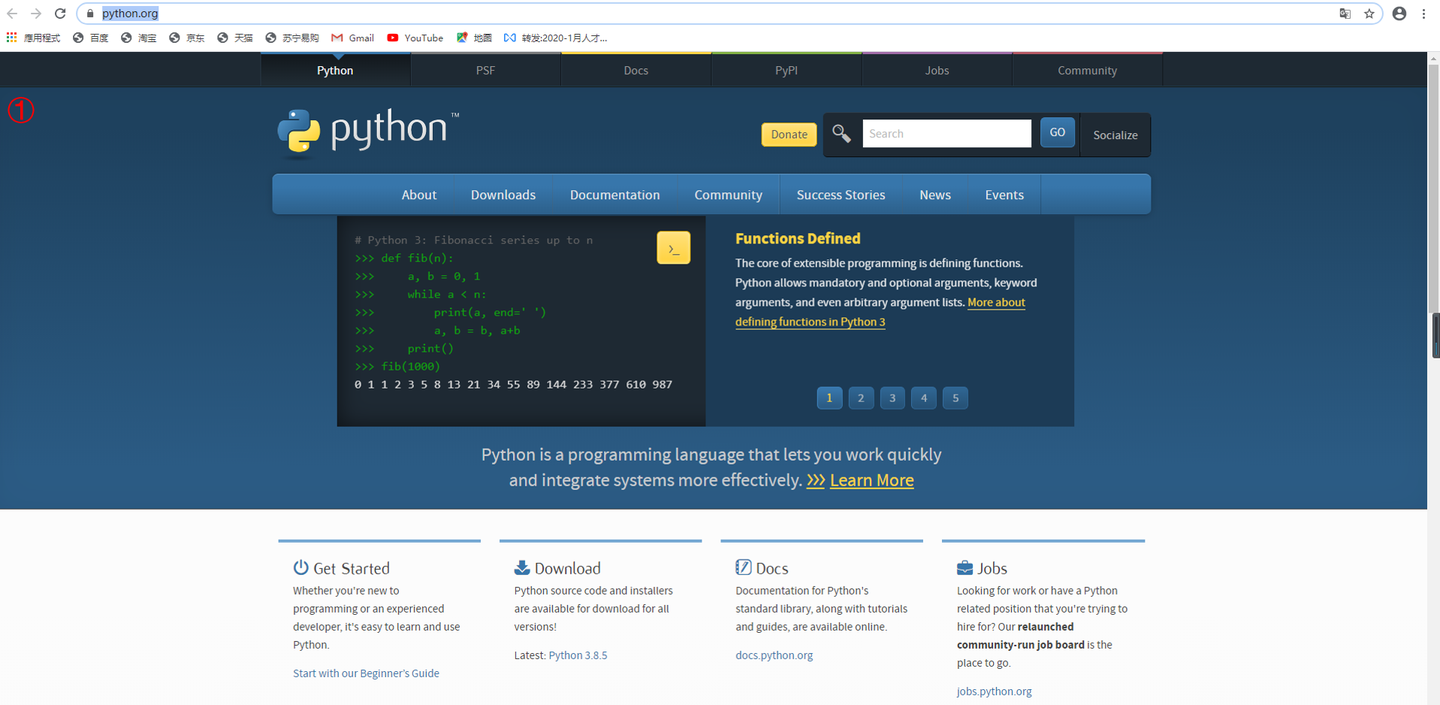The width and height of the screenshot is (1440, 705).
Task: Select the Community top tab
Action: click(x=1087, y=70)
